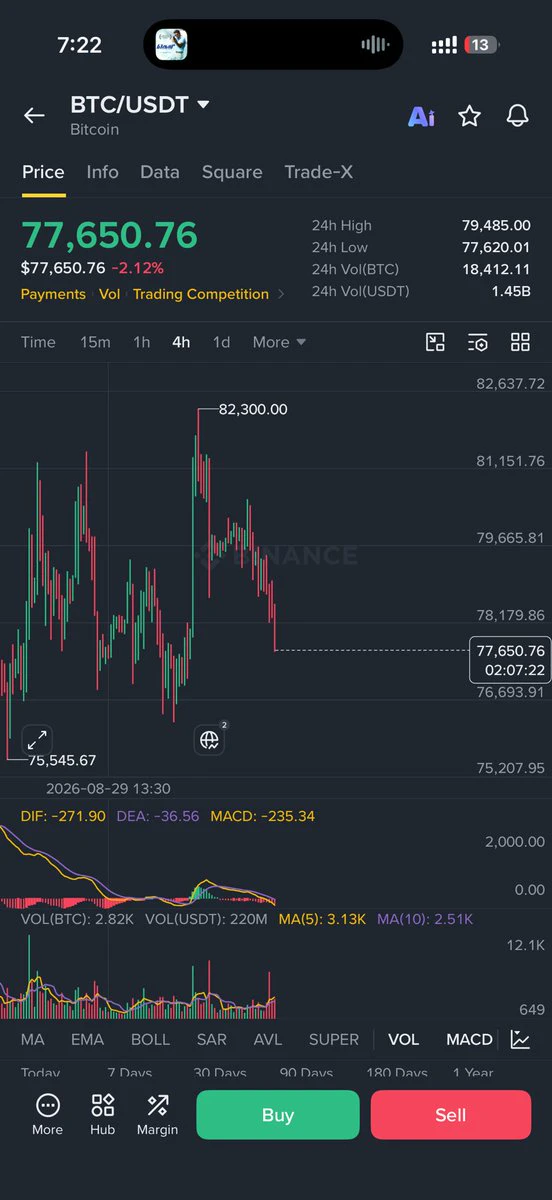Image resolution: width=552 pixels, height=1200 pixels.
Task: Toggle the AVL indicator
Action: coord(268,1039)
